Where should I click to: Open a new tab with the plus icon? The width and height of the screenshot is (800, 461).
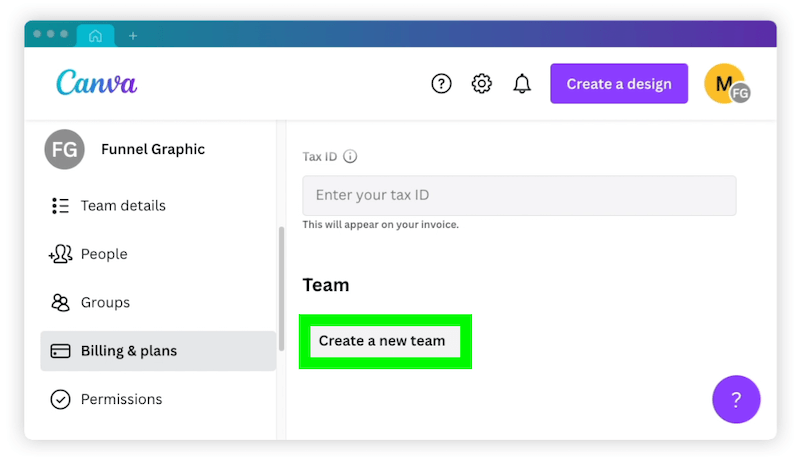(x=133, y=36)
